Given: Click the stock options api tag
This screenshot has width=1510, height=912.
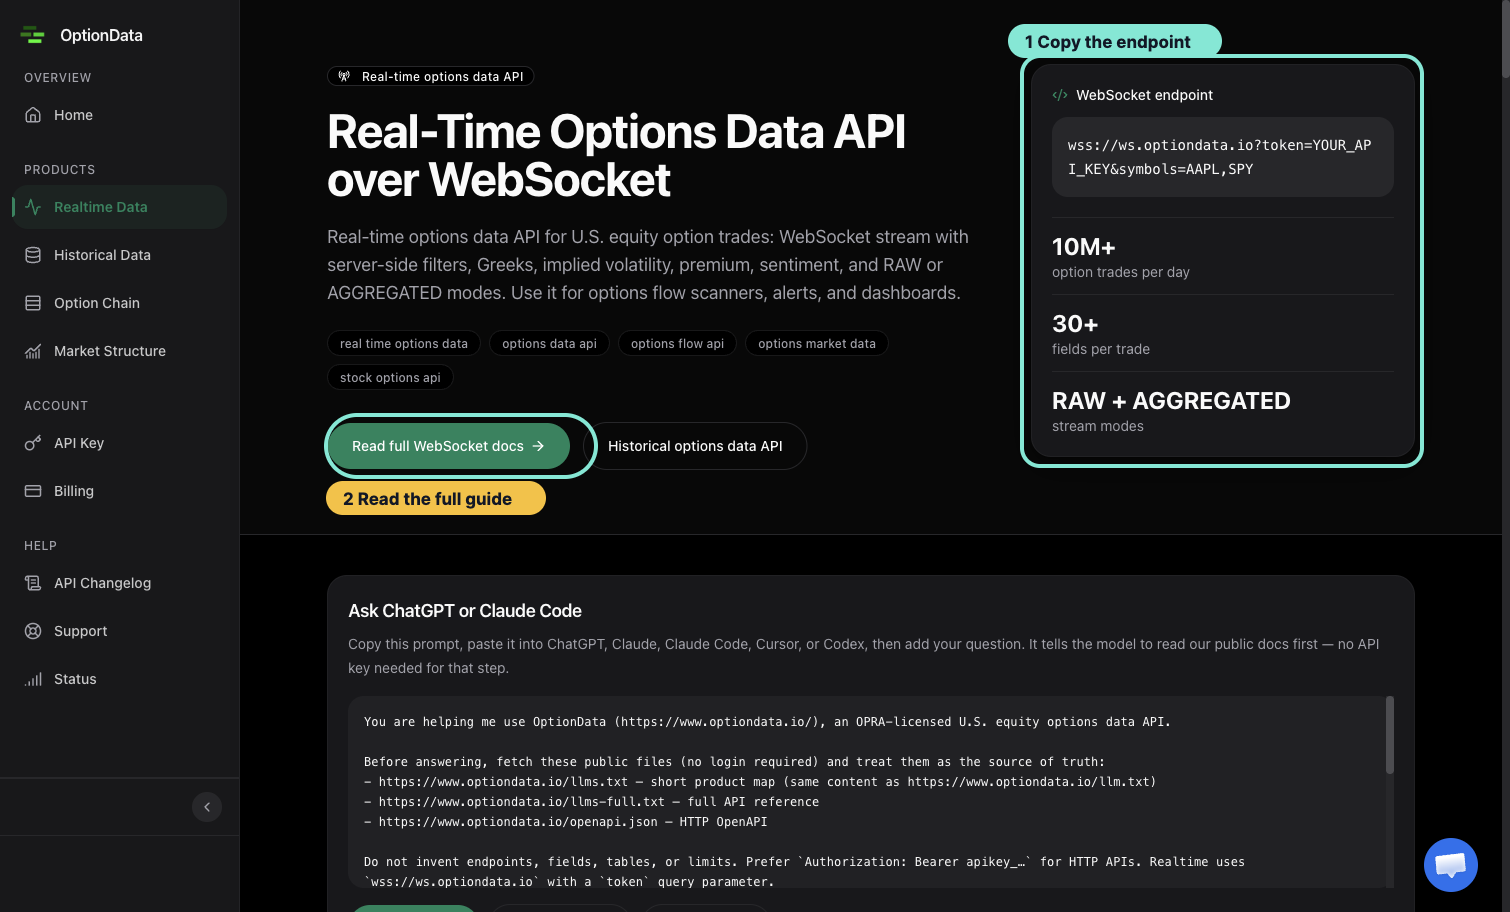Looking at the screenshot, I should pos(390,378).
